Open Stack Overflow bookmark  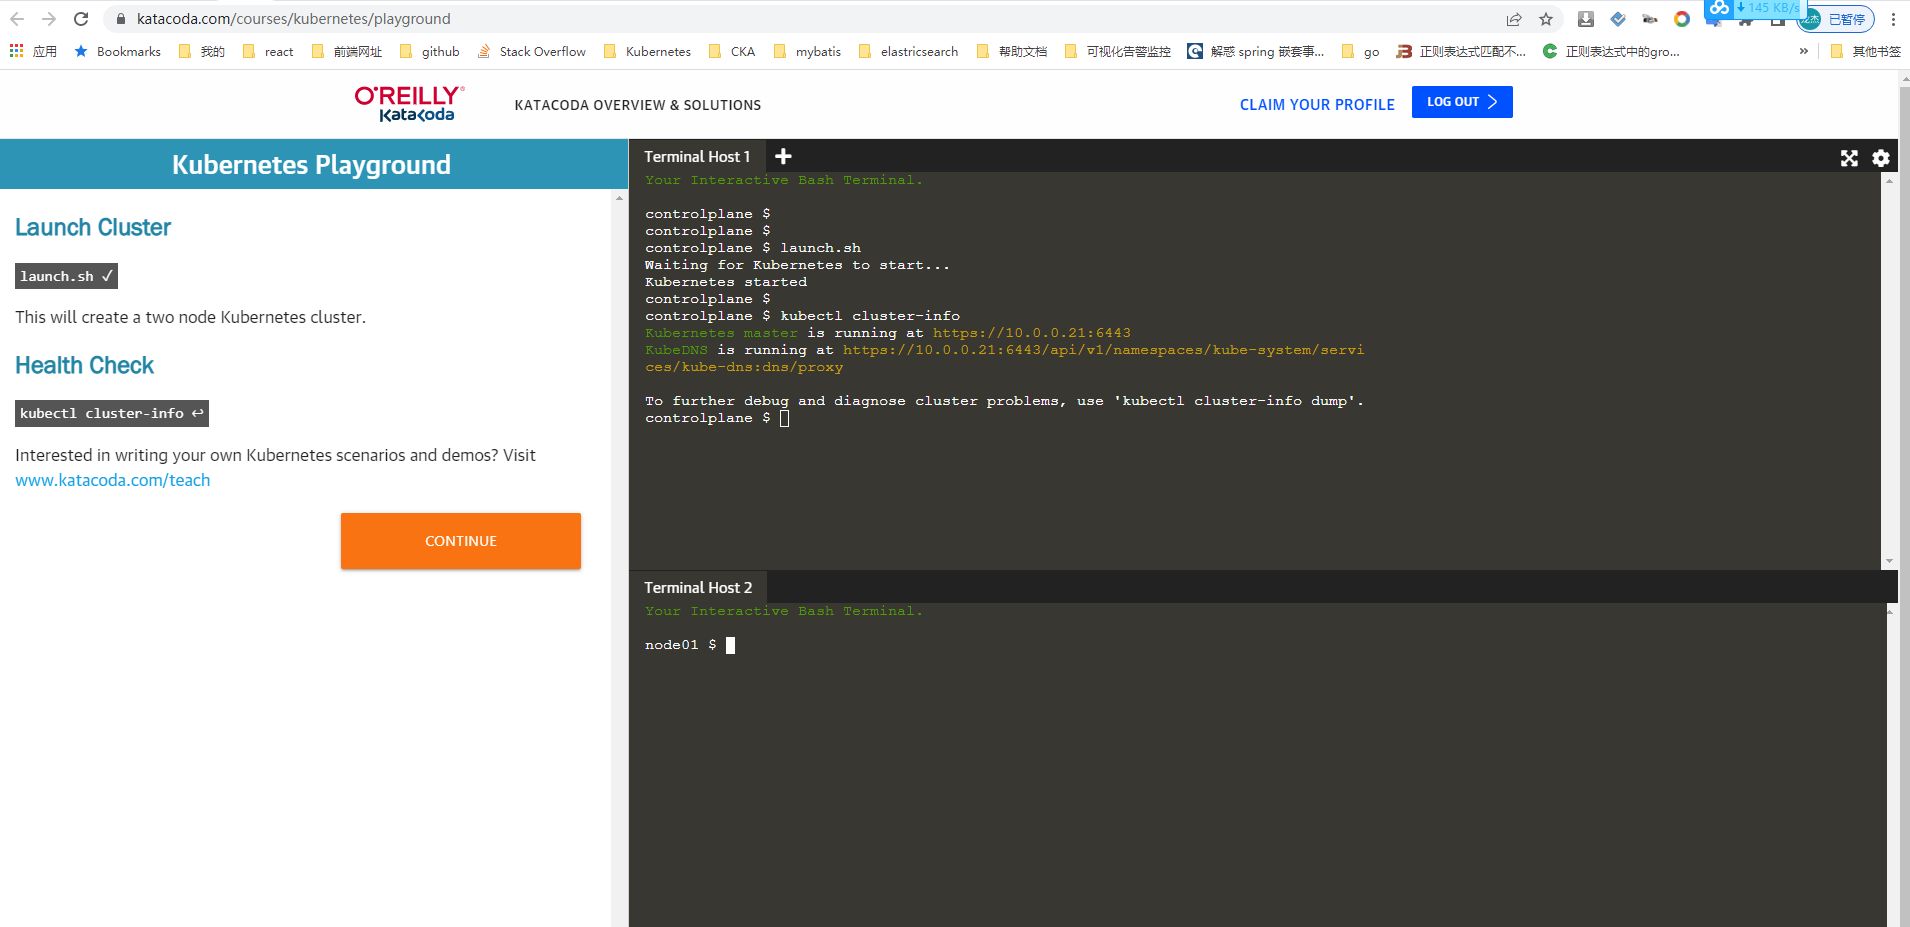(531, 51)
